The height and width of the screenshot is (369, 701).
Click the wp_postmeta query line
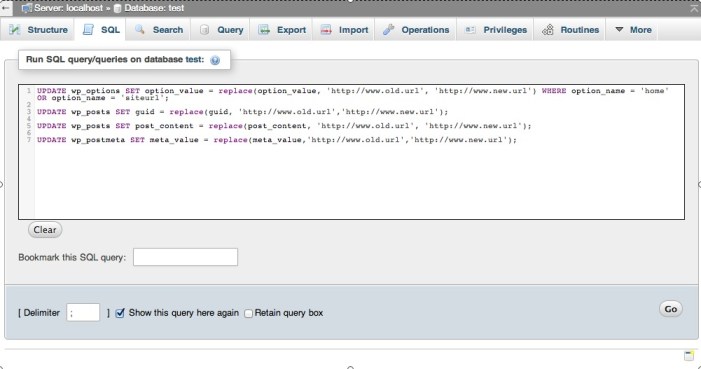pyautogui.click(x=277, y=140)
